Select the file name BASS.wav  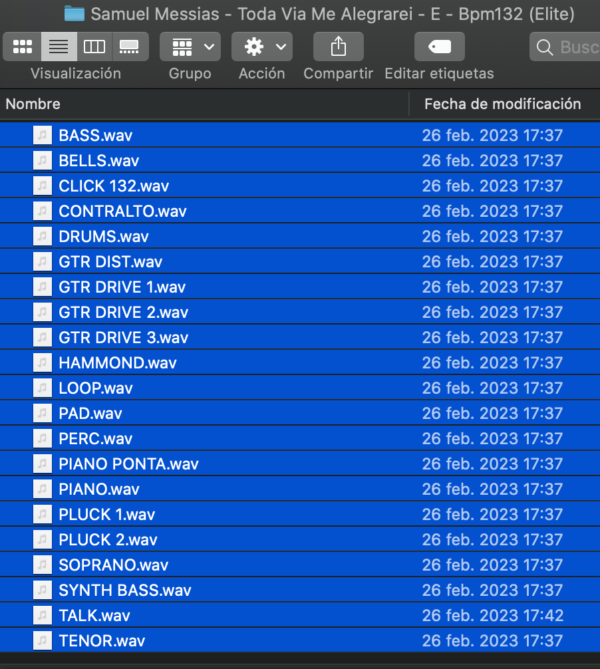point(96,135)
